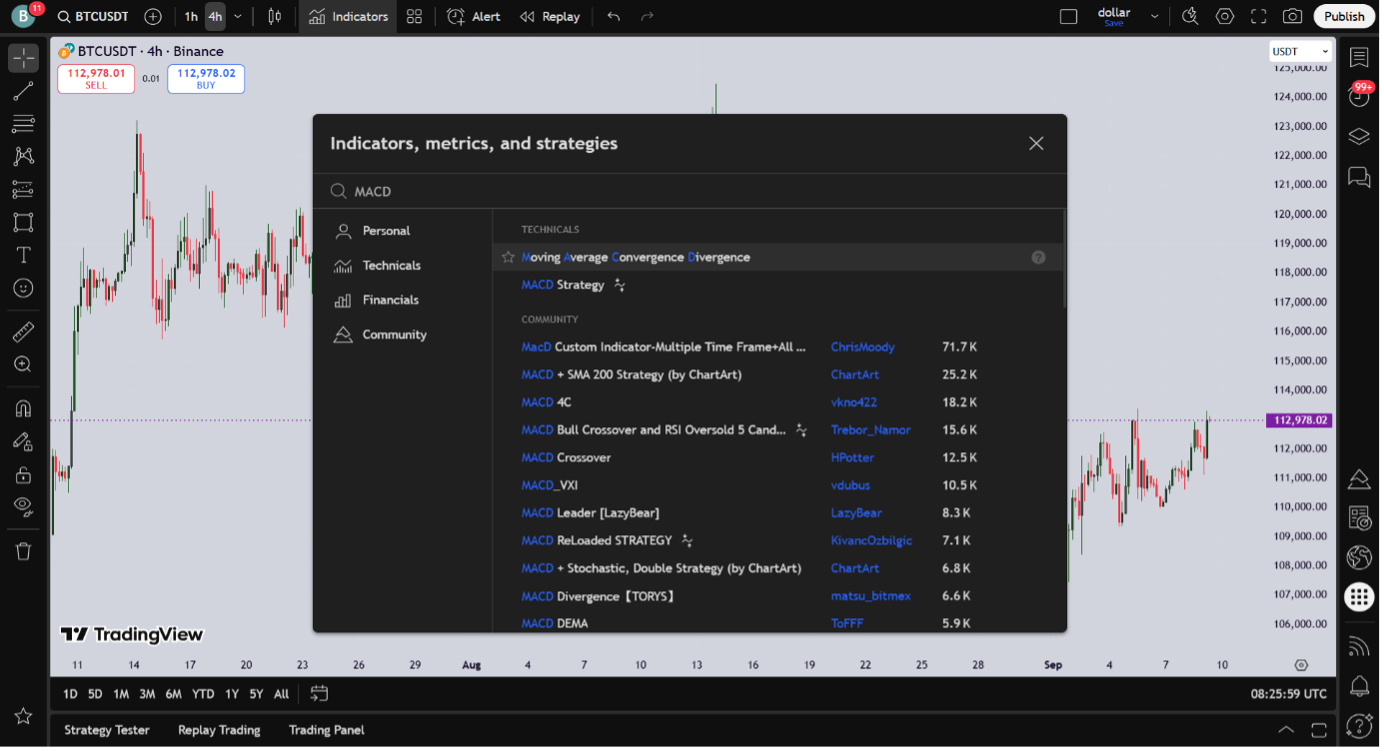Image resolution: width=1384 pixels, height=751 pixels.
Task: Open the USDT currency dropdown
Action: pyautogui.click(x=1300, y=51)
